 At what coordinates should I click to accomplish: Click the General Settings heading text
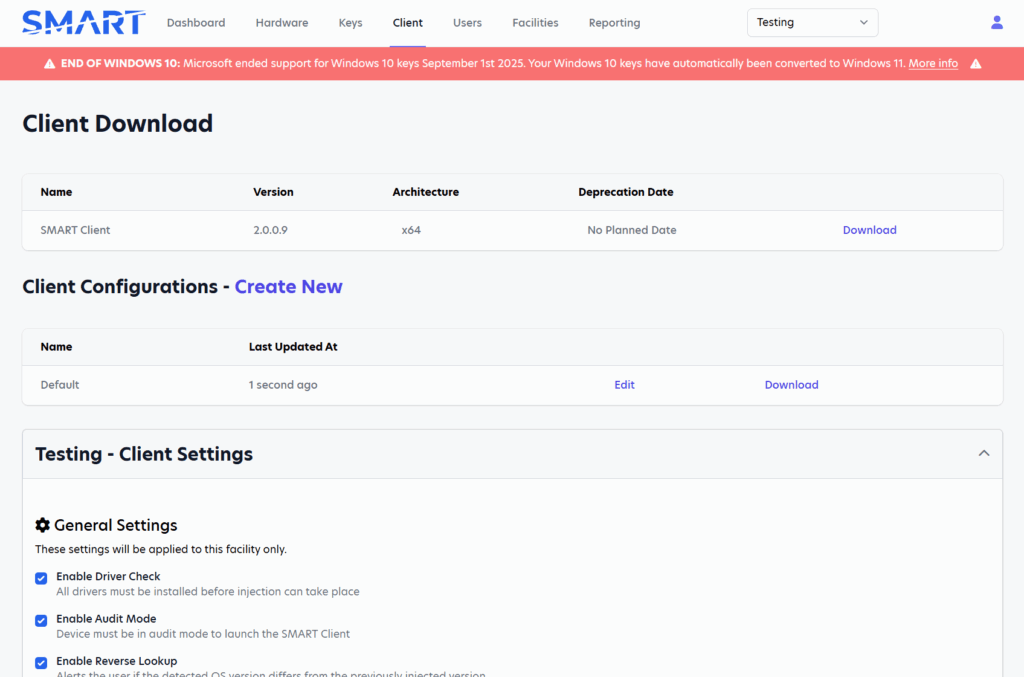(x=116, y=525)
